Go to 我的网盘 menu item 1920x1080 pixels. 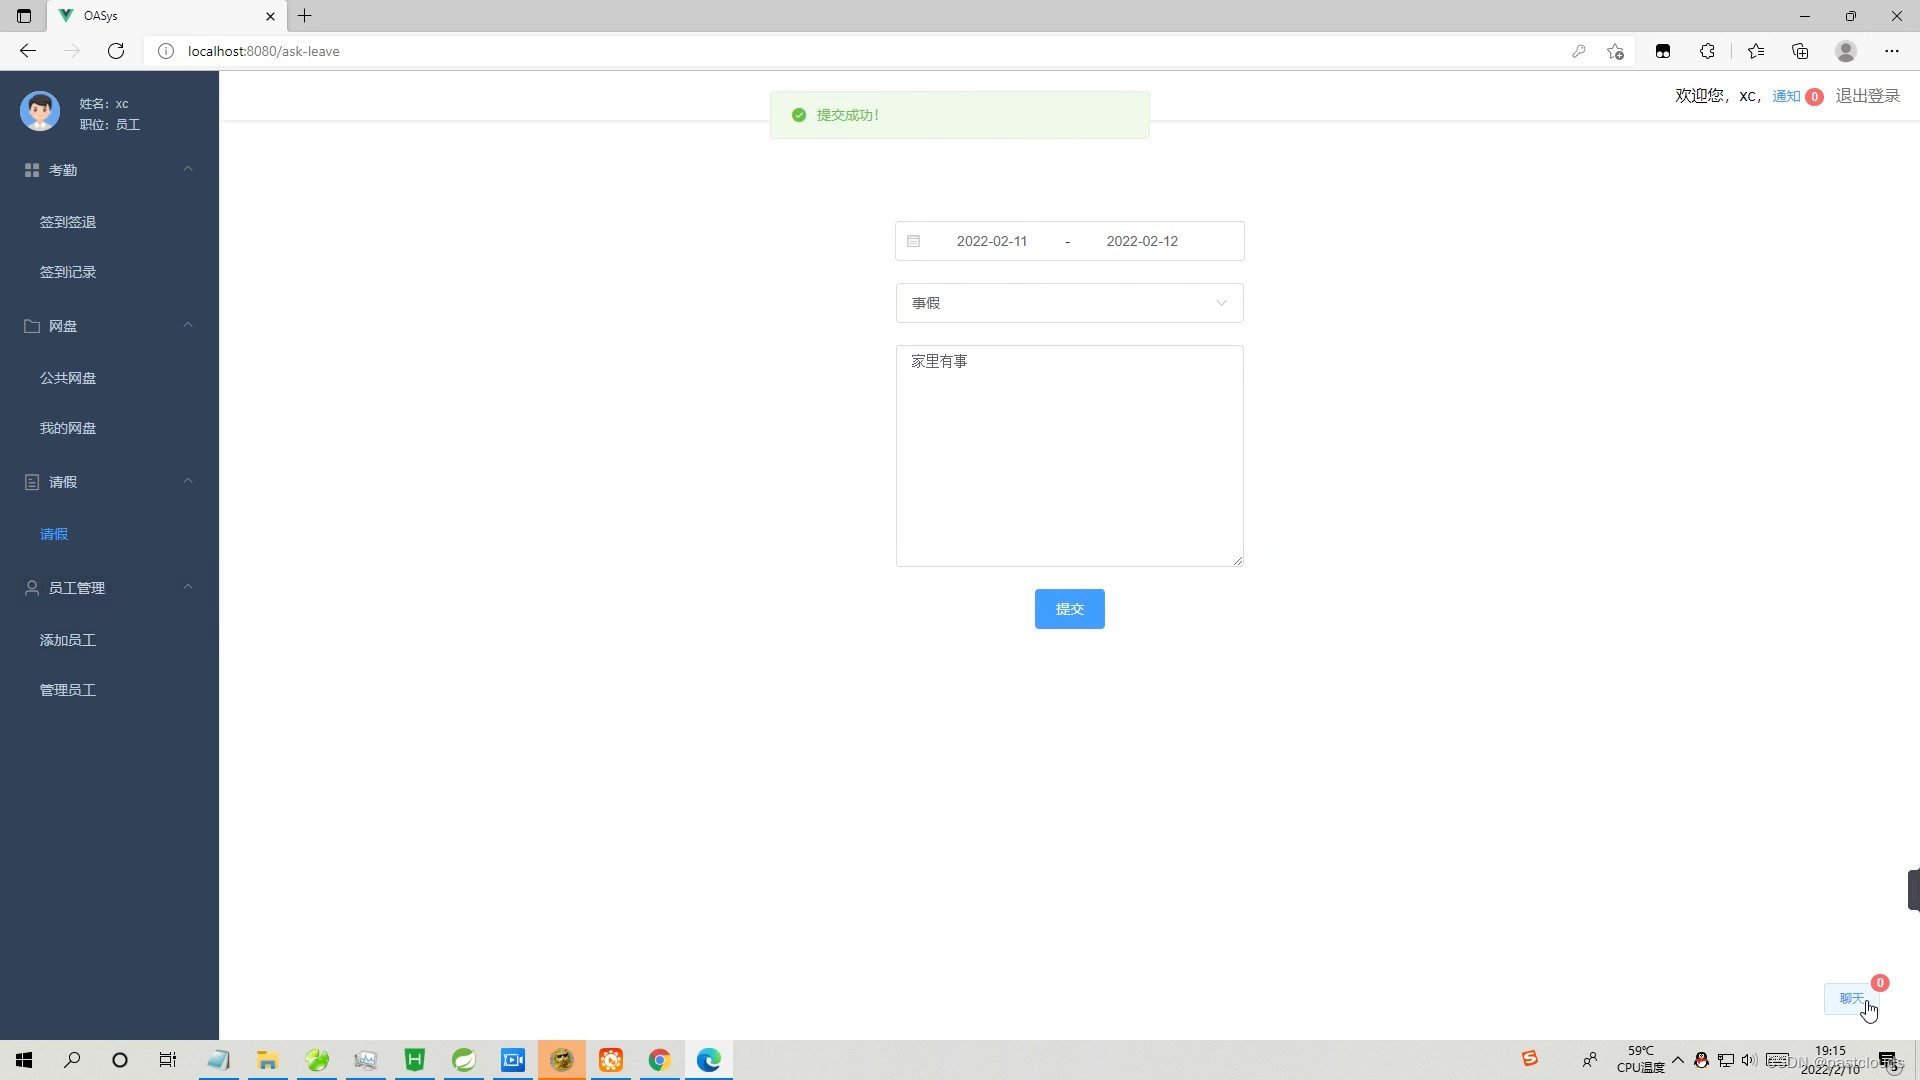click(68, 428)
